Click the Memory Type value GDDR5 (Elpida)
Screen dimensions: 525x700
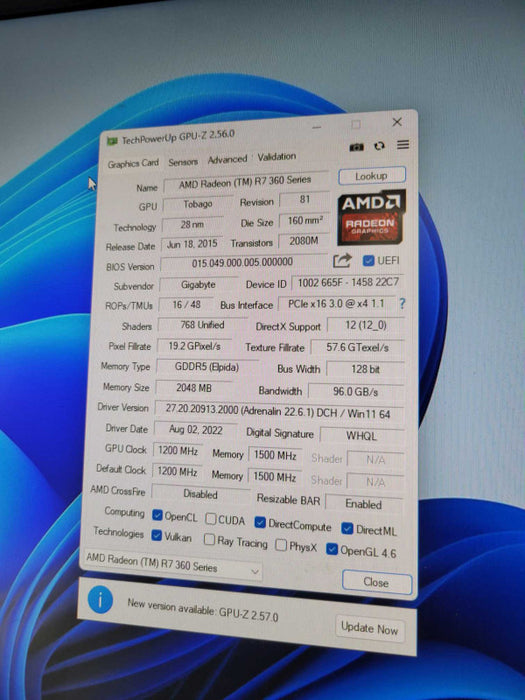click(207, 367)
